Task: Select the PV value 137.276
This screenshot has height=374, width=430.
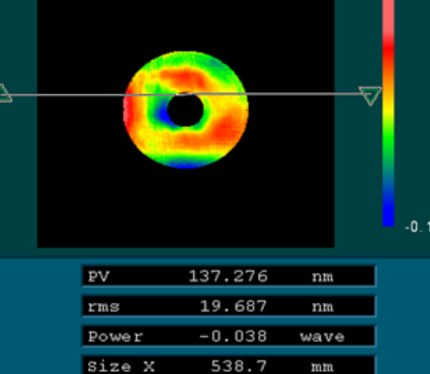Action: point(228,276)
